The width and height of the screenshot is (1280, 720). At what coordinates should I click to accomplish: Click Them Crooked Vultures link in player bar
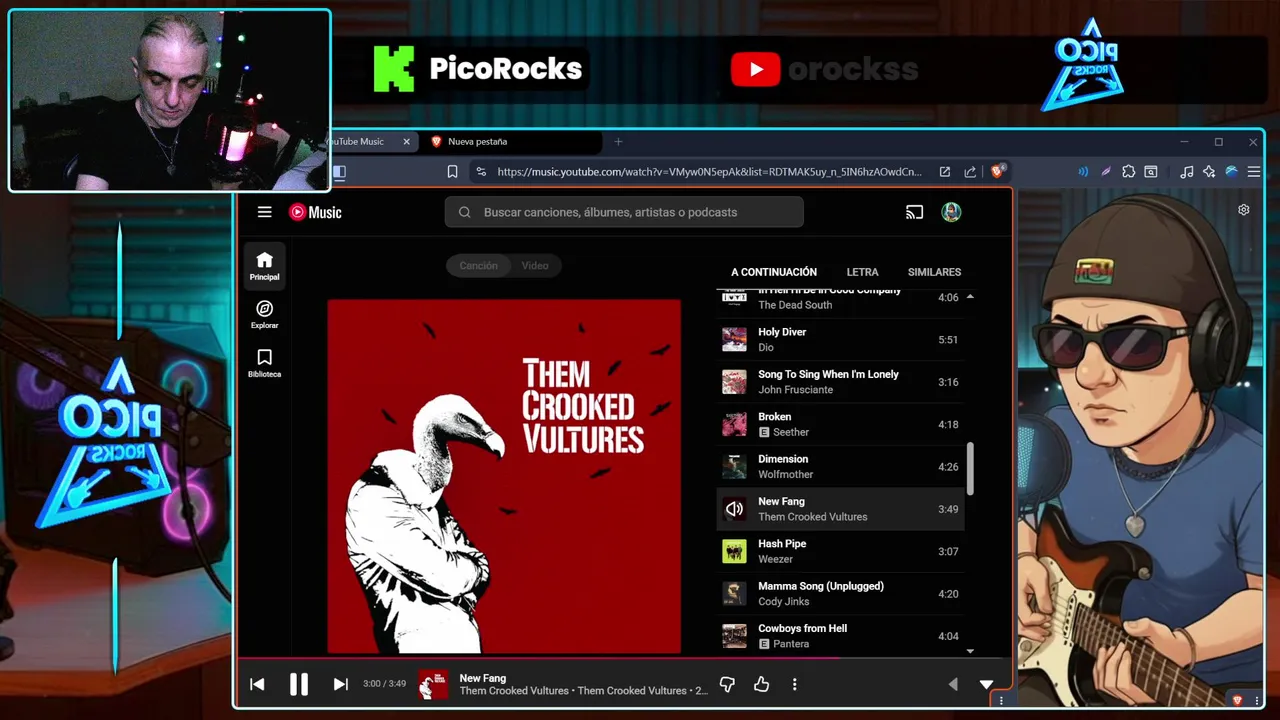(x=514, y=691)
